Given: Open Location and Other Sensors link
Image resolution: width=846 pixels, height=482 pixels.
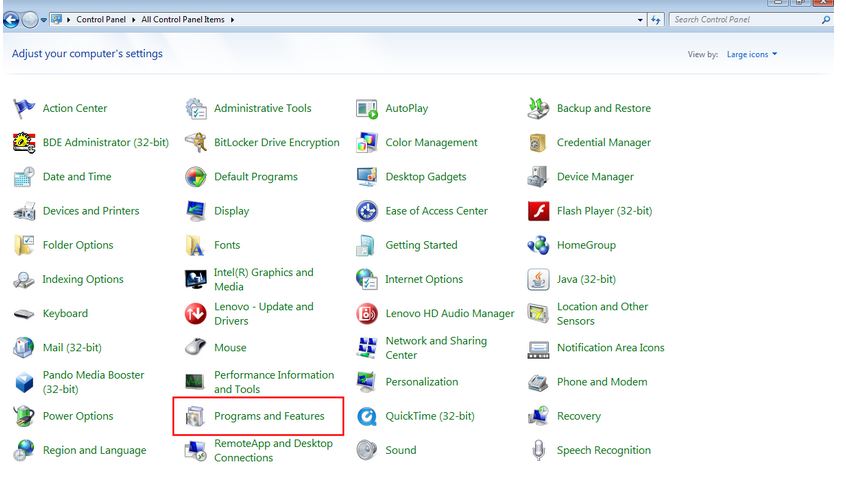Looking at the screenshot, I should pos(602,314).
